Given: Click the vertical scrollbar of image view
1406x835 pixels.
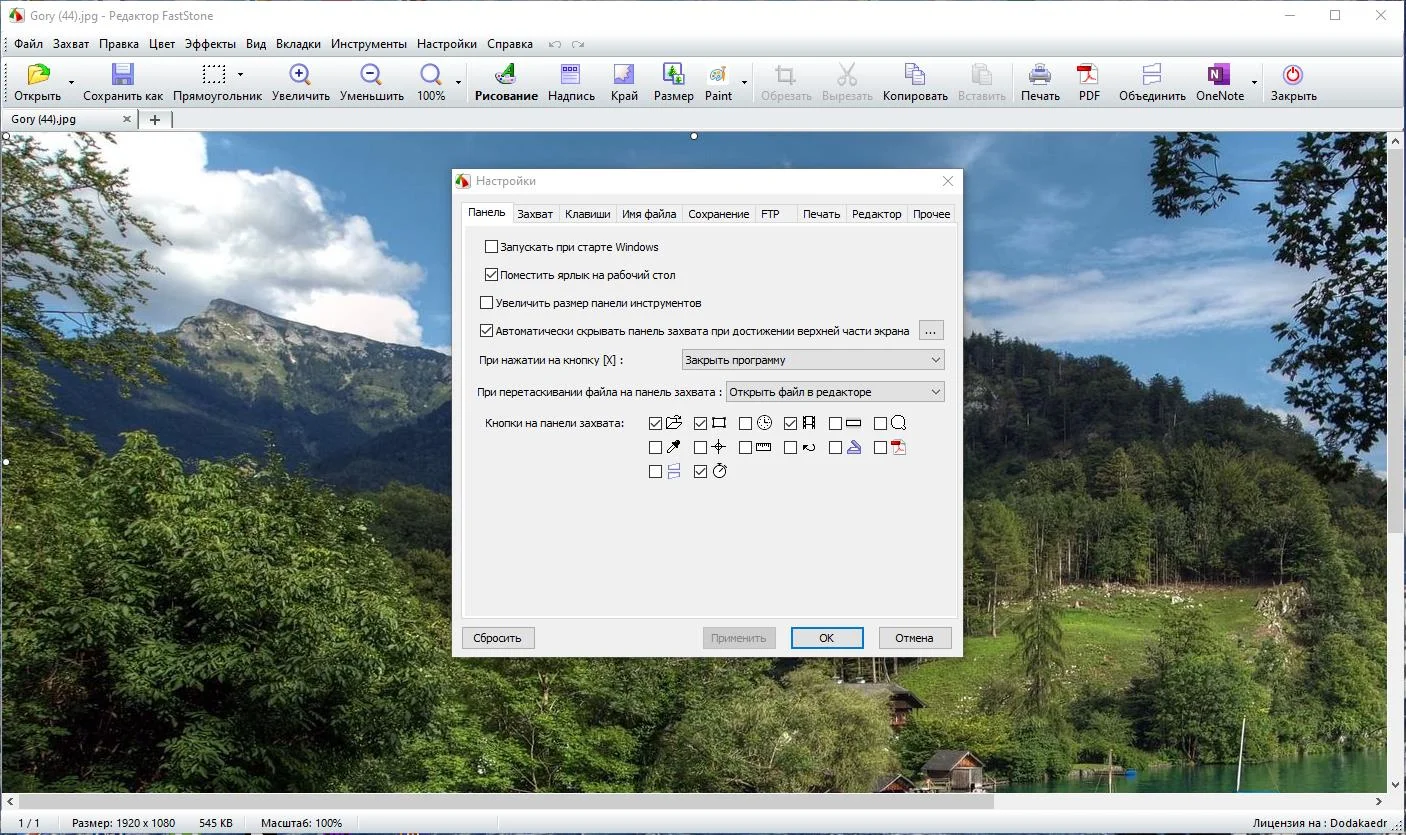Looking at the screenshot, I should (x=1396, y=340).
